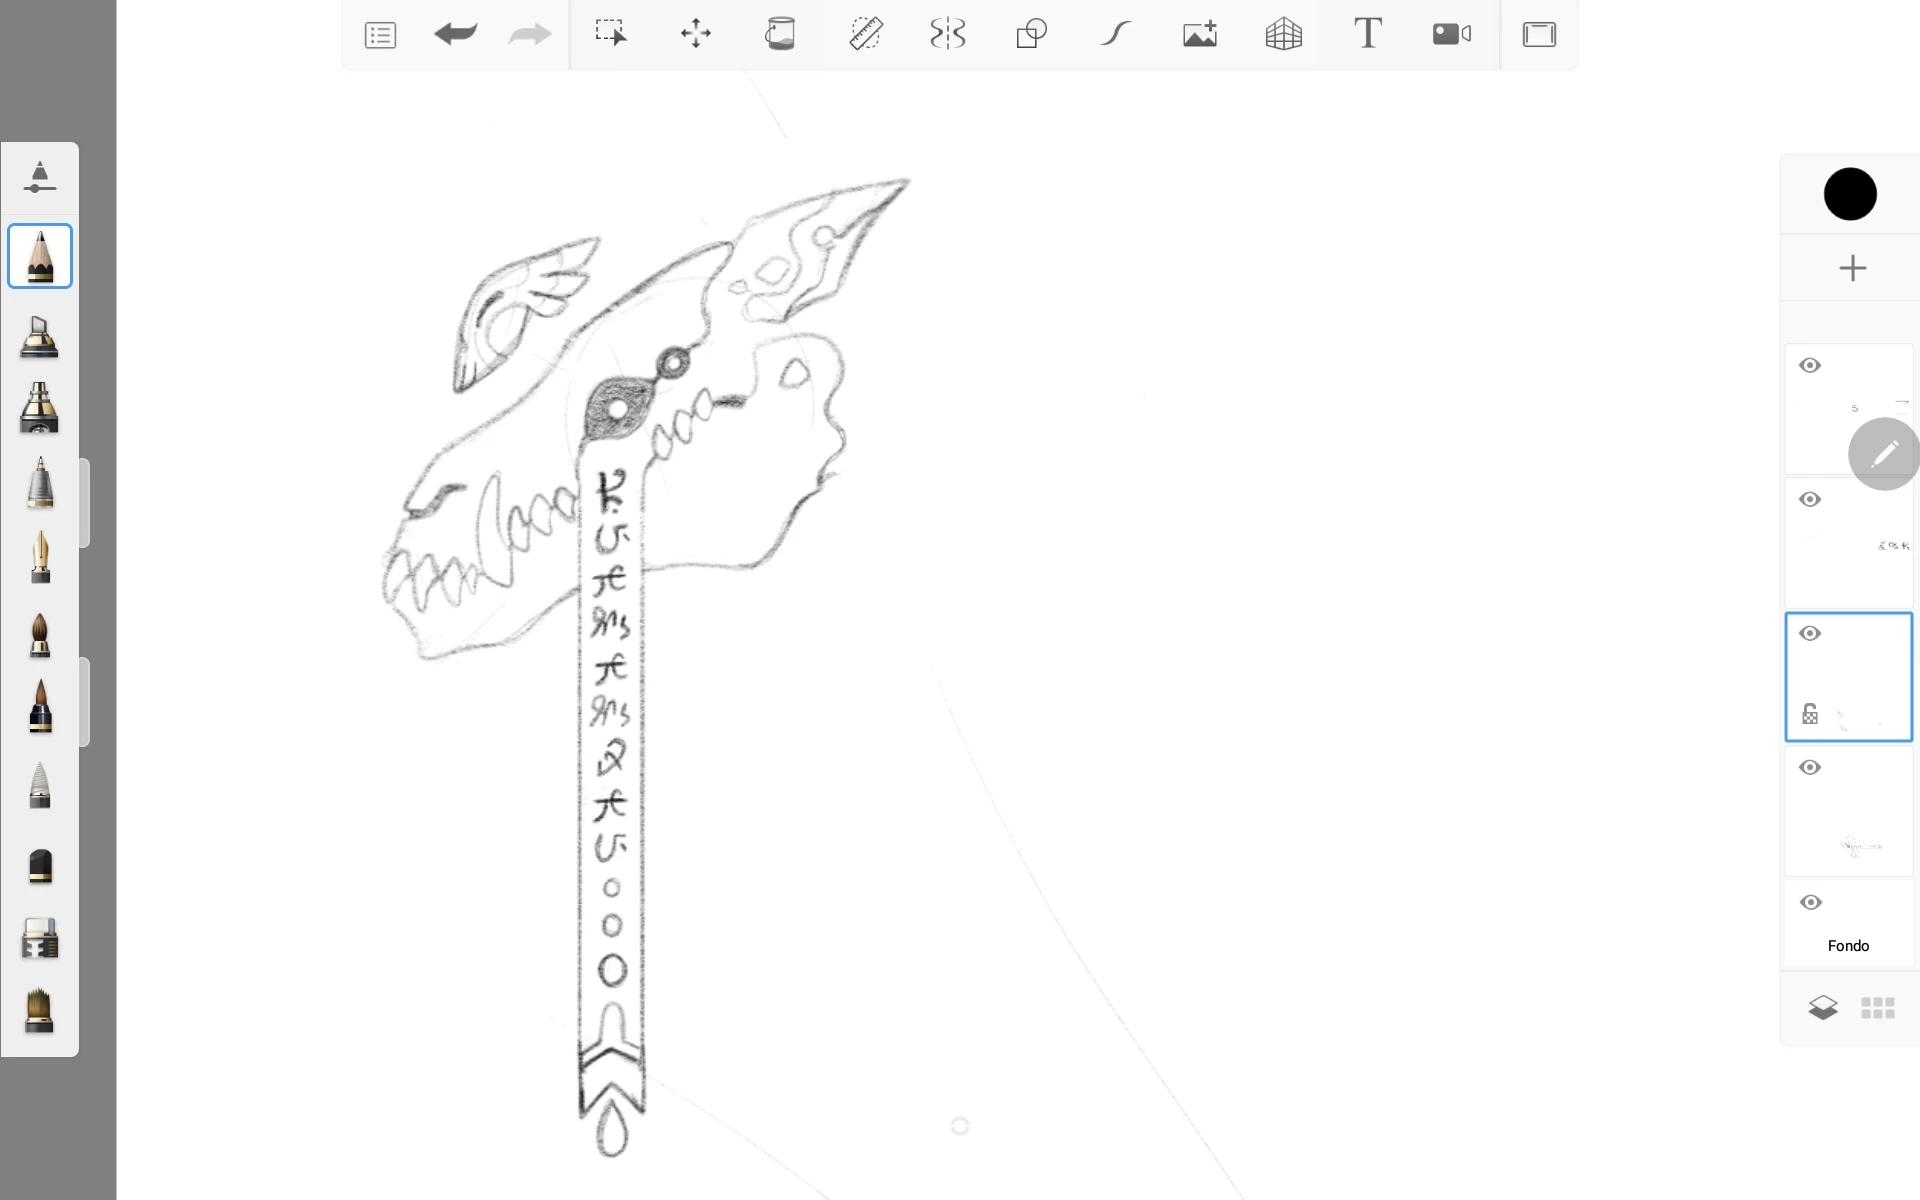This screenshot has width=1920, height=1200.
Task: Open the Import Image tool
Action: pos(1199,34)
